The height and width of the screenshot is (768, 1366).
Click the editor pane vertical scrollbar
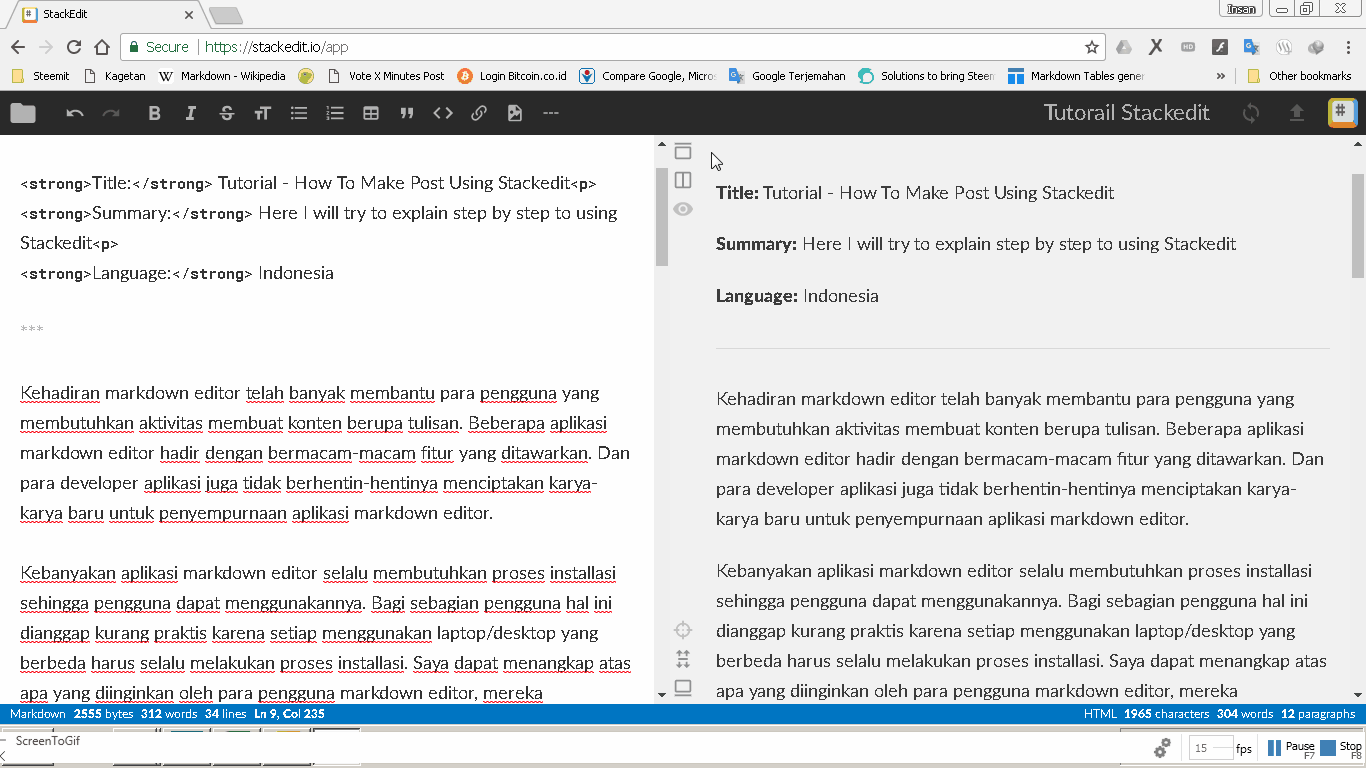[661, 217]
